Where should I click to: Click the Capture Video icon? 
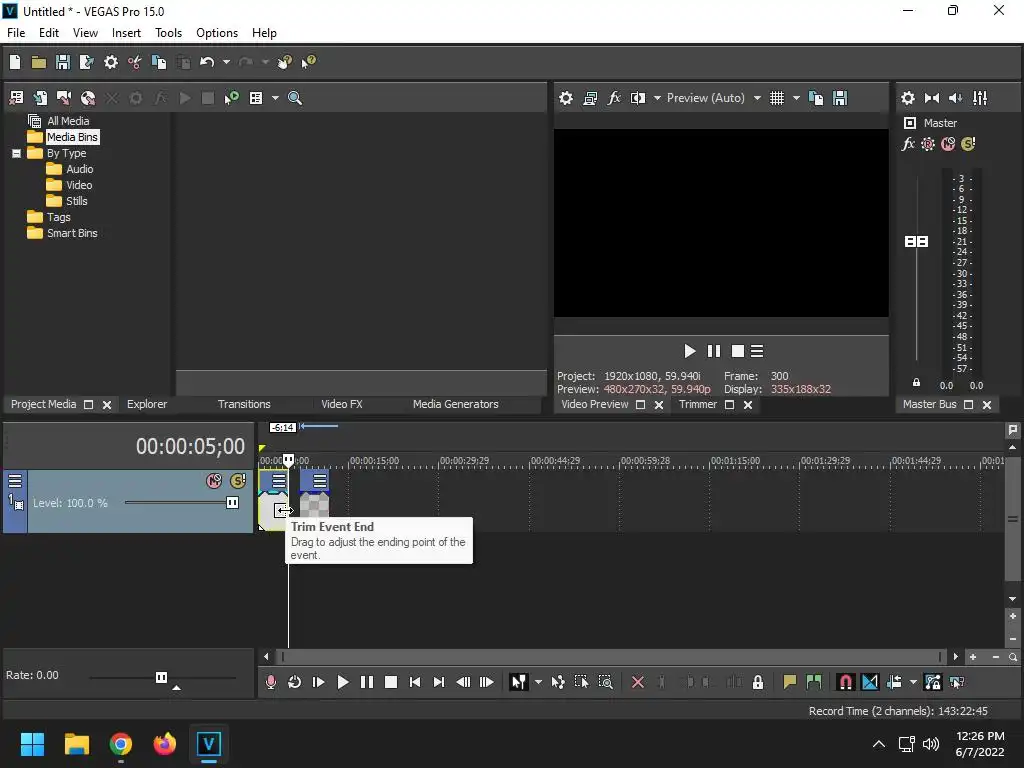(64, 98)
